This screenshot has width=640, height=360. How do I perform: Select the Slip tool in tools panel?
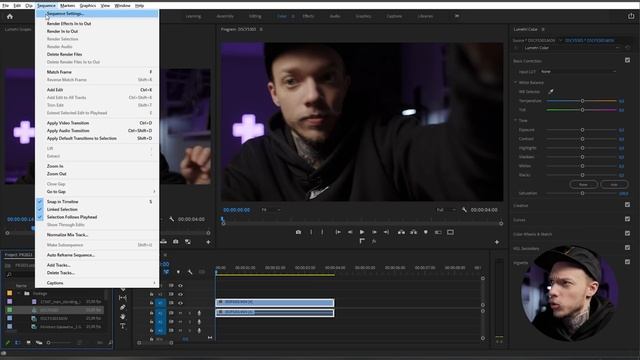tap(123, 298)
